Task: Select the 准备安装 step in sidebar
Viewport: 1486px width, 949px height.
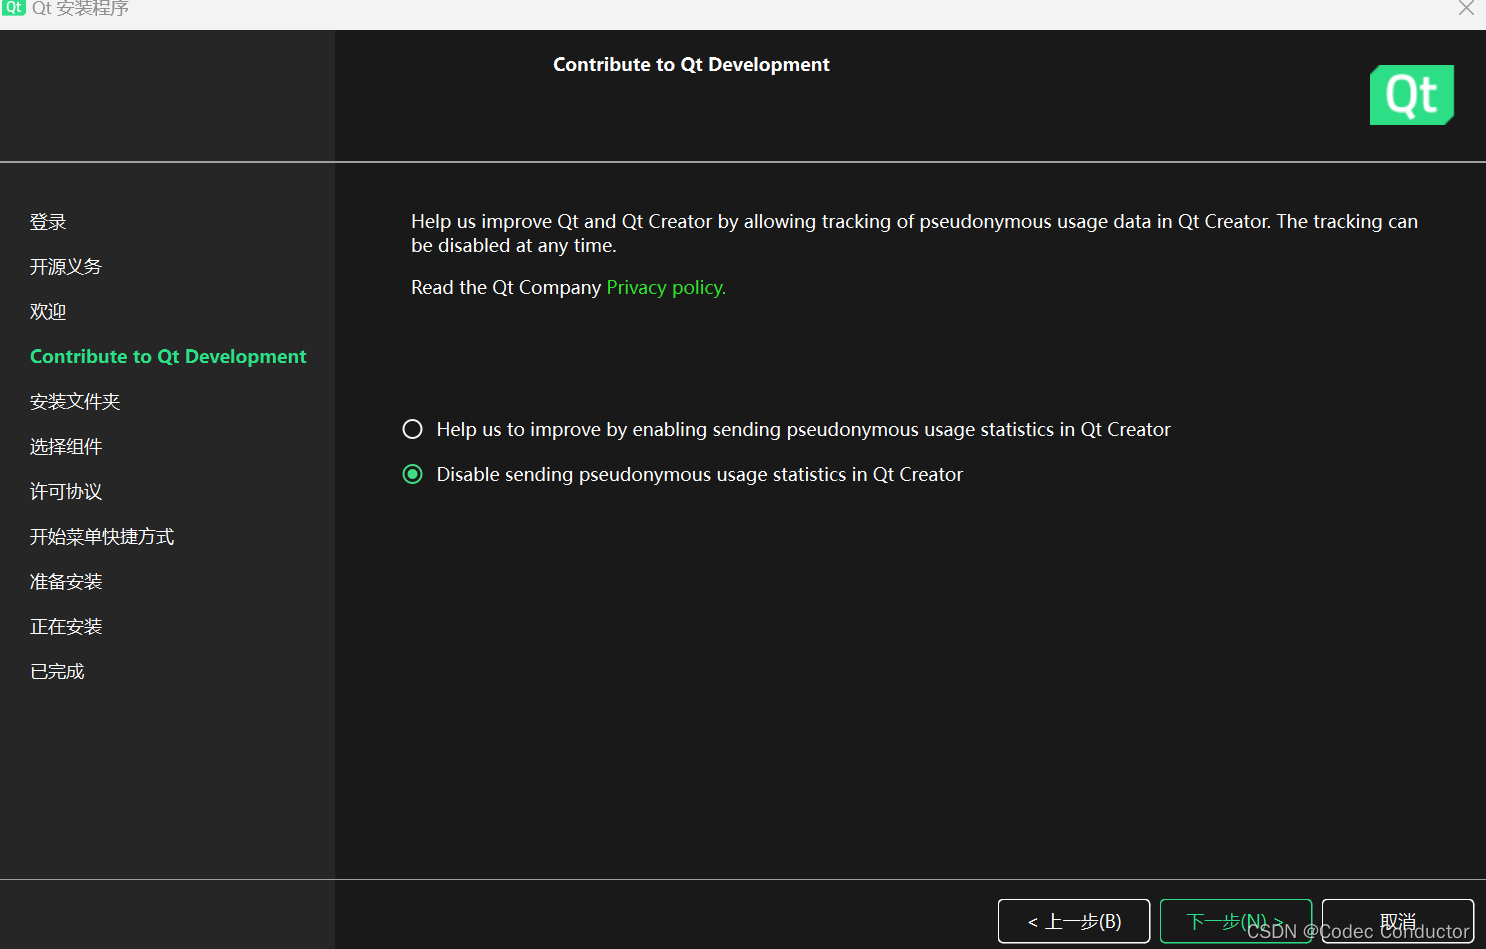Action: tap(66, 582)
